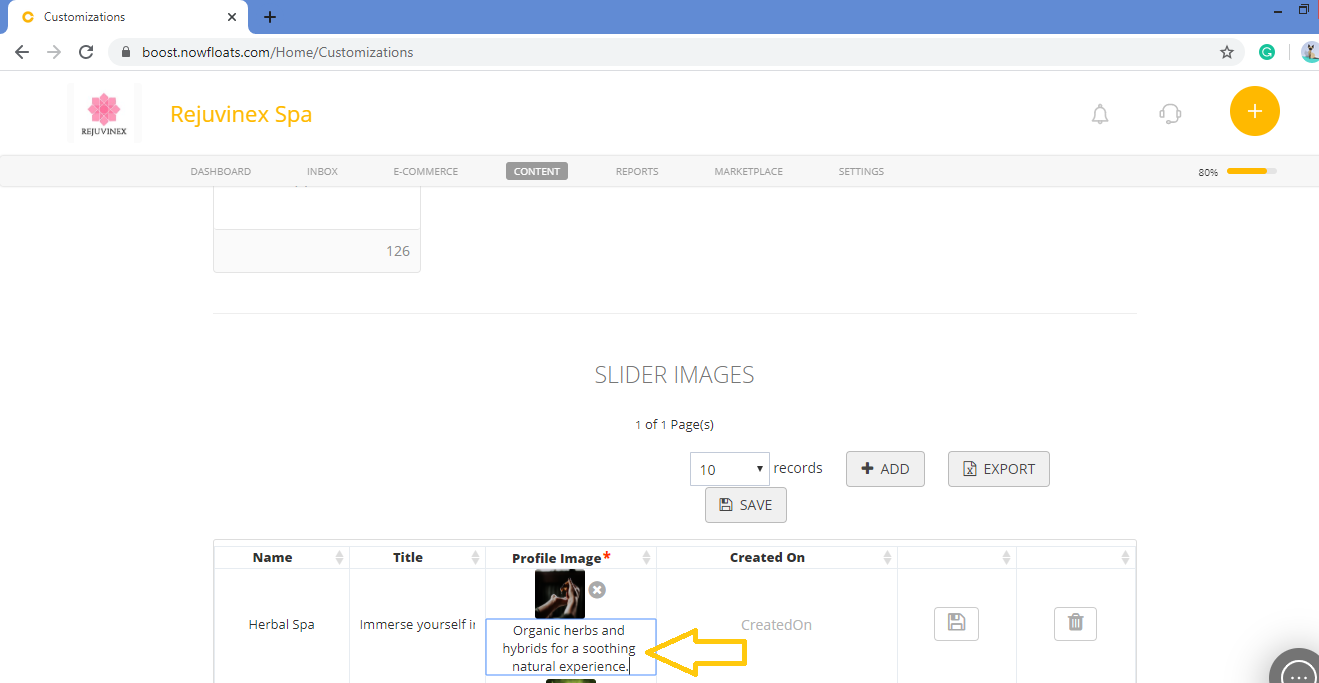Click the profile image description text field
Viewport: 1319px width, 683px height.
[x=570, y=648]
